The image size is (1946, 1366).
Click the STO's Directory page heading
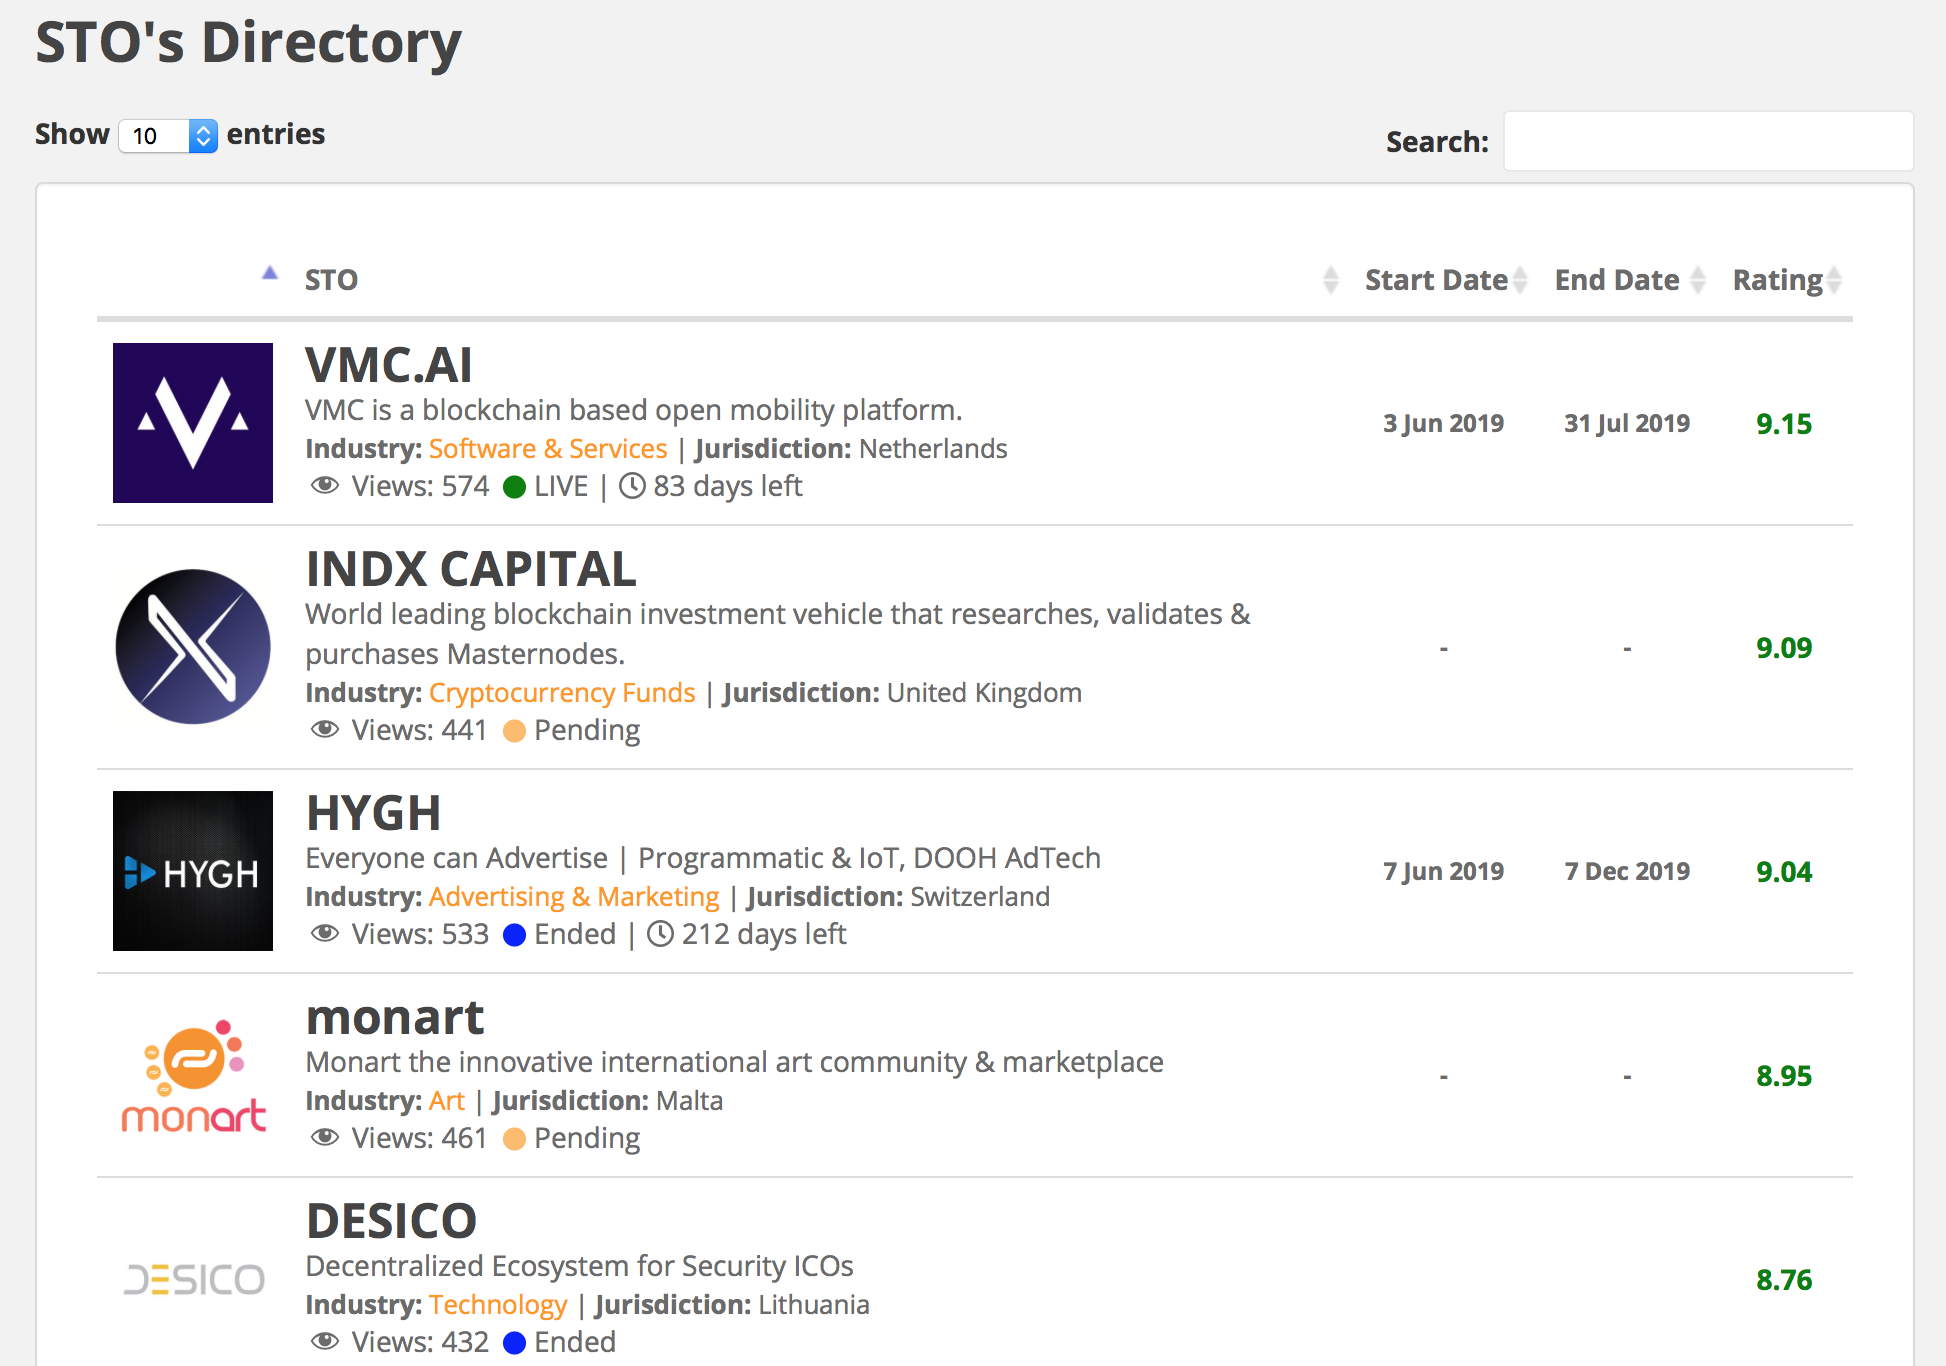click(248, 43)
